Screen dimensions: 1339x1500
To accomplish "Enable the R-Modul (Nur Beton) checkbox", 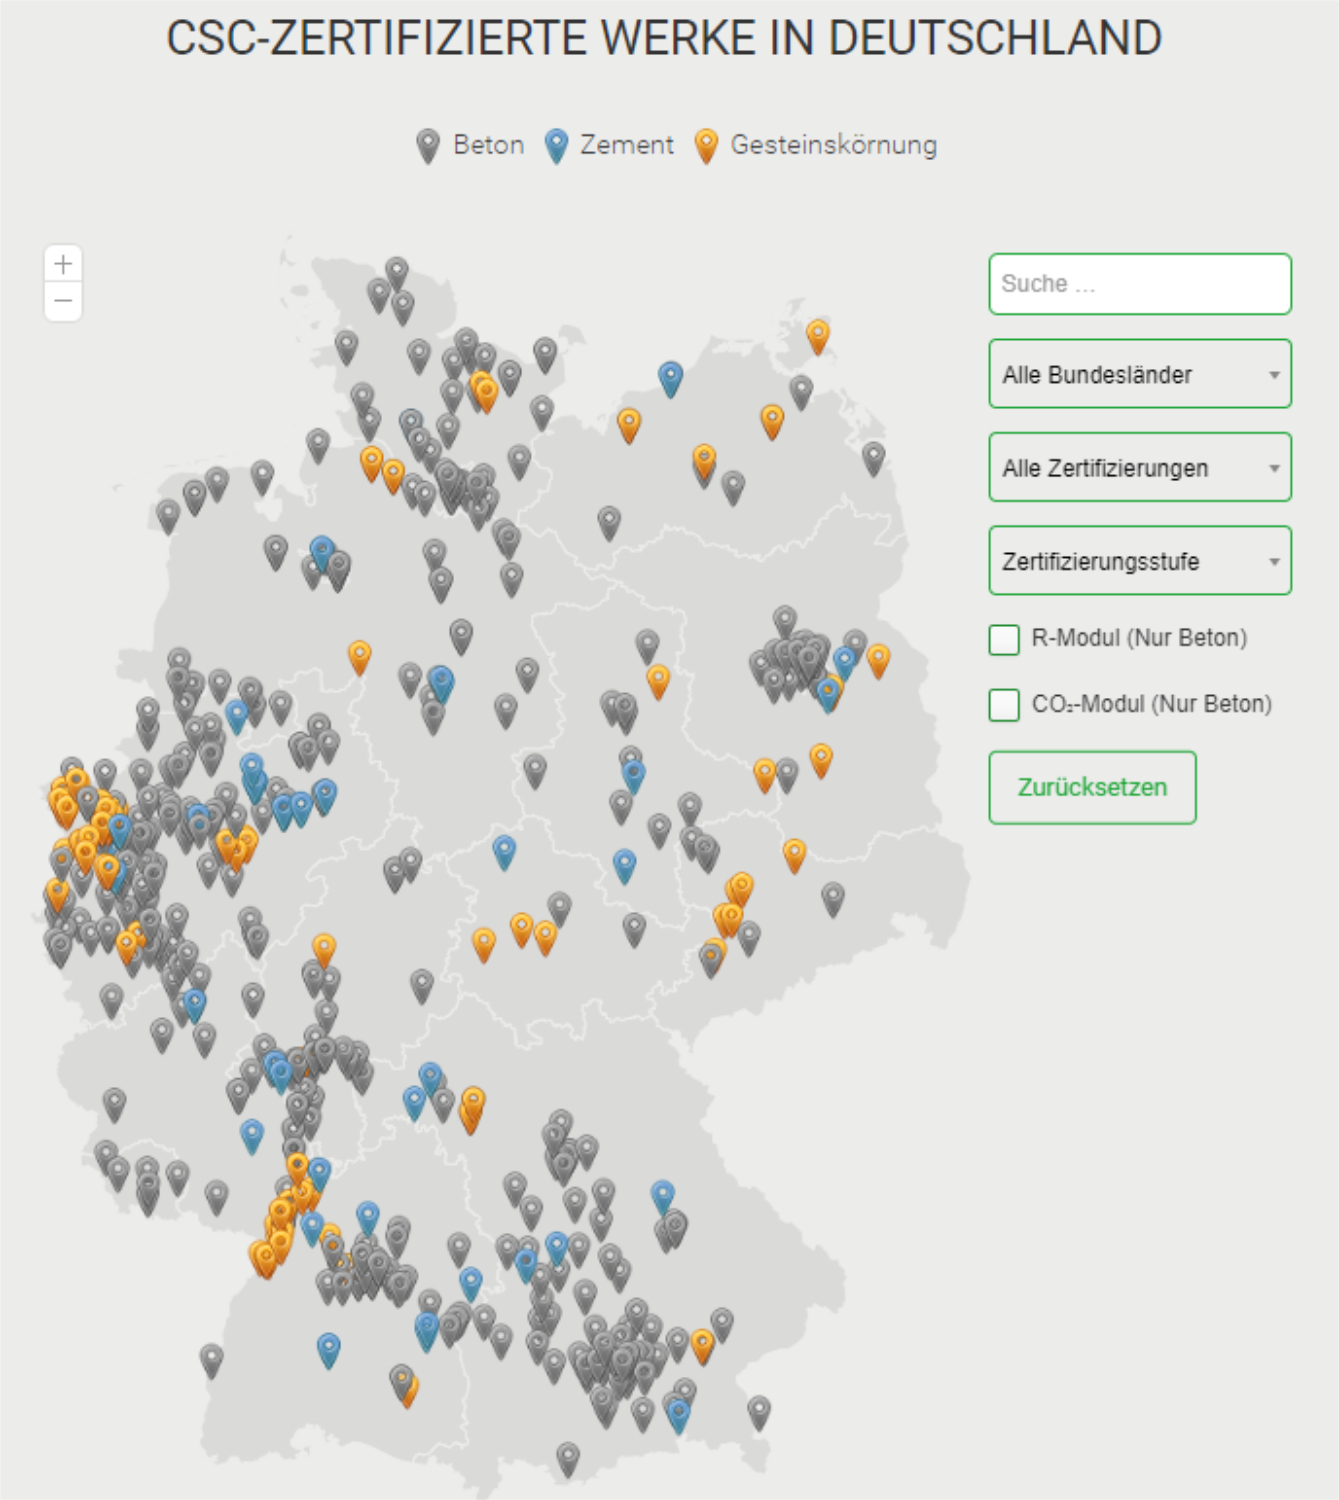I will pos(1002,637).
